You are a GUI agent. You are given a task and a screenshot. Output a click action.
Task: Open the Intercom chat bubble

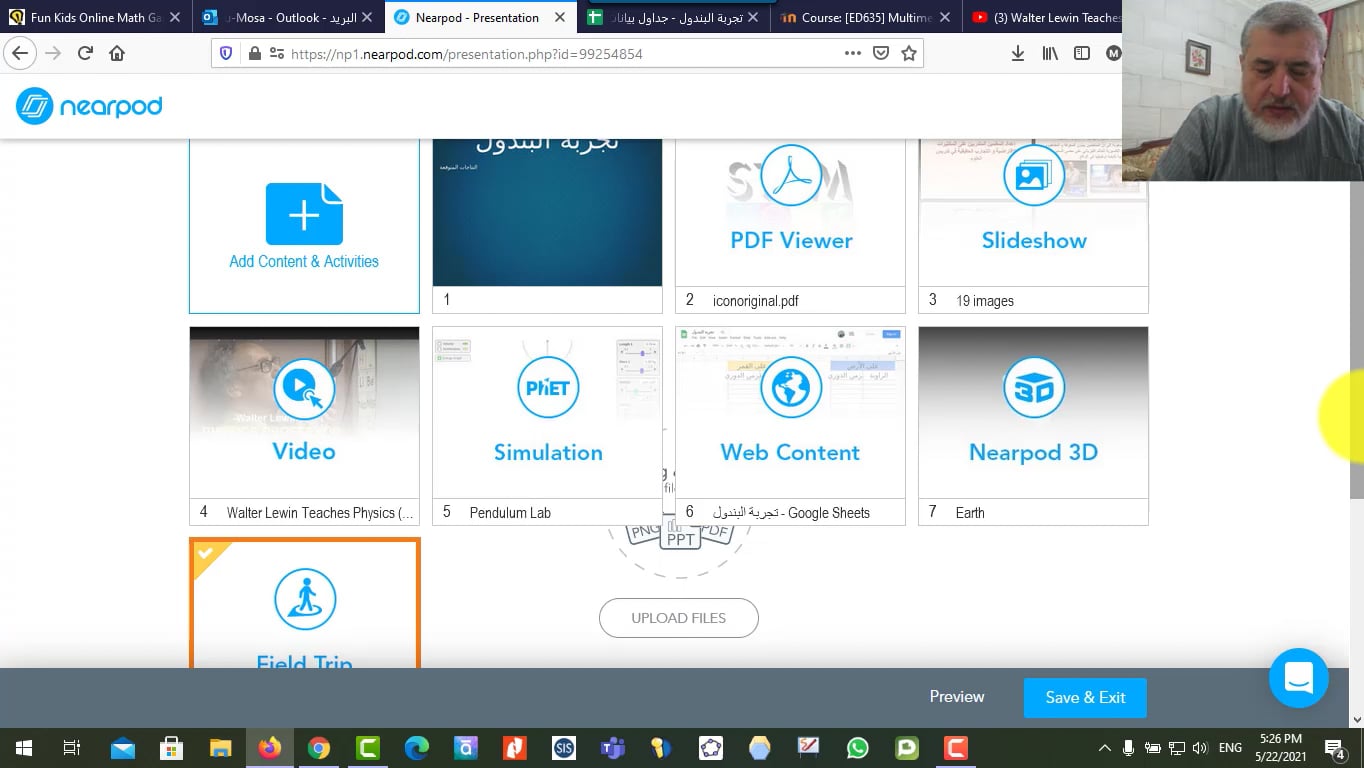click(x=1298, y=678)
